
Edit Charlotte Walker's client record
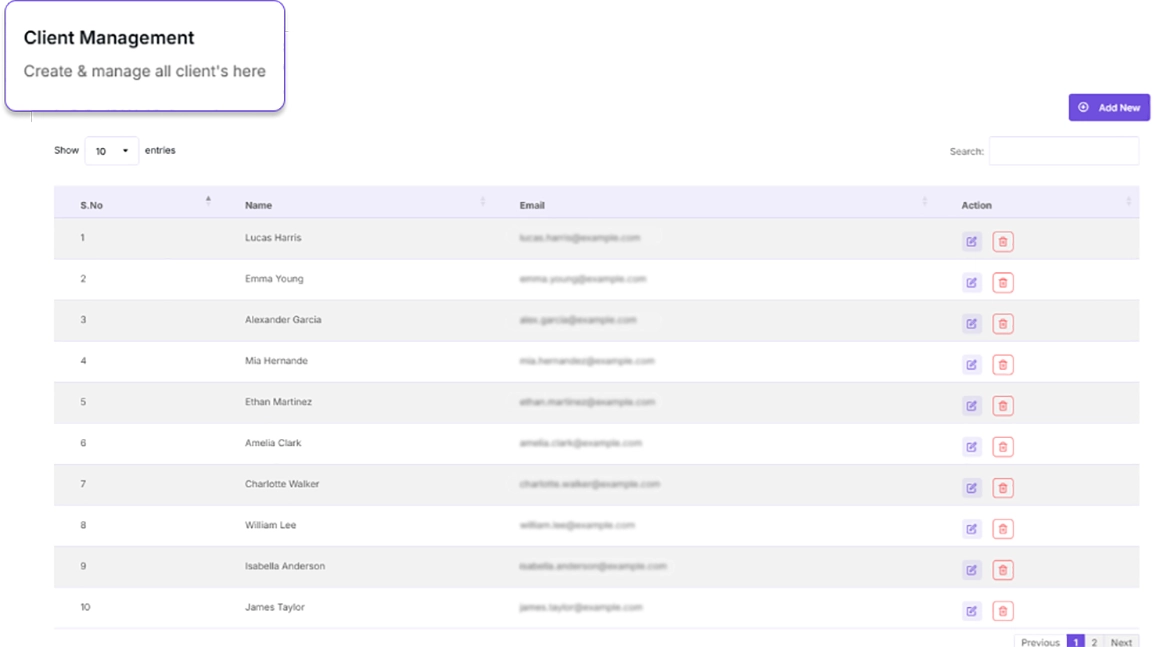pos(971,488)
